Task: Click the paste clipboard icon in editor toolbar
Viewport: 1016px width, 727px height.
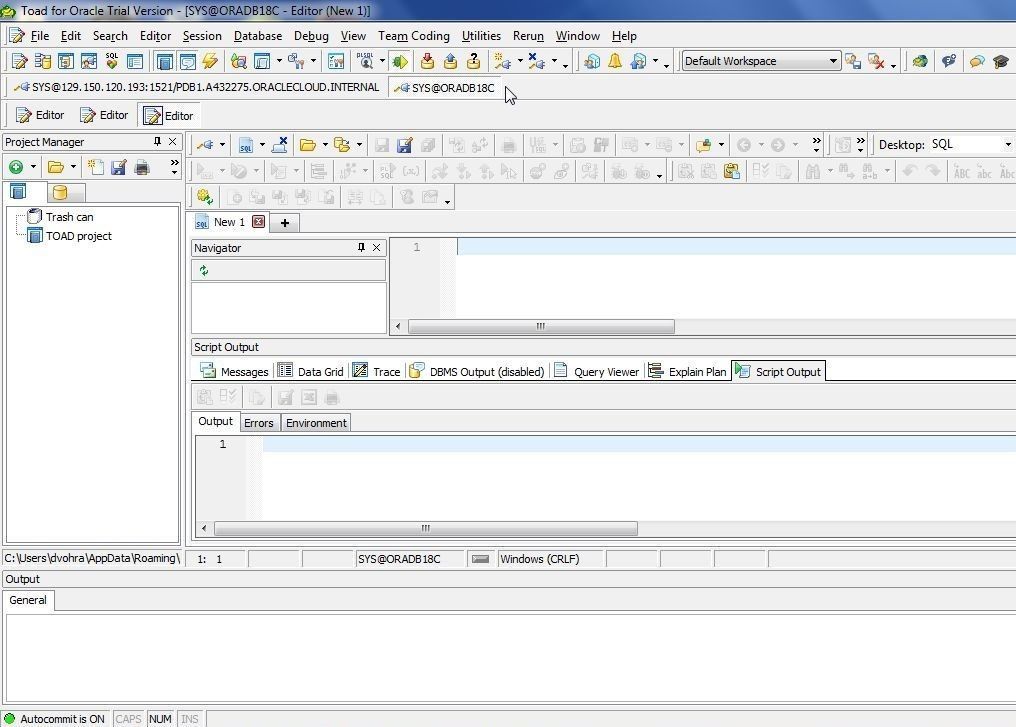Action: 732,171
